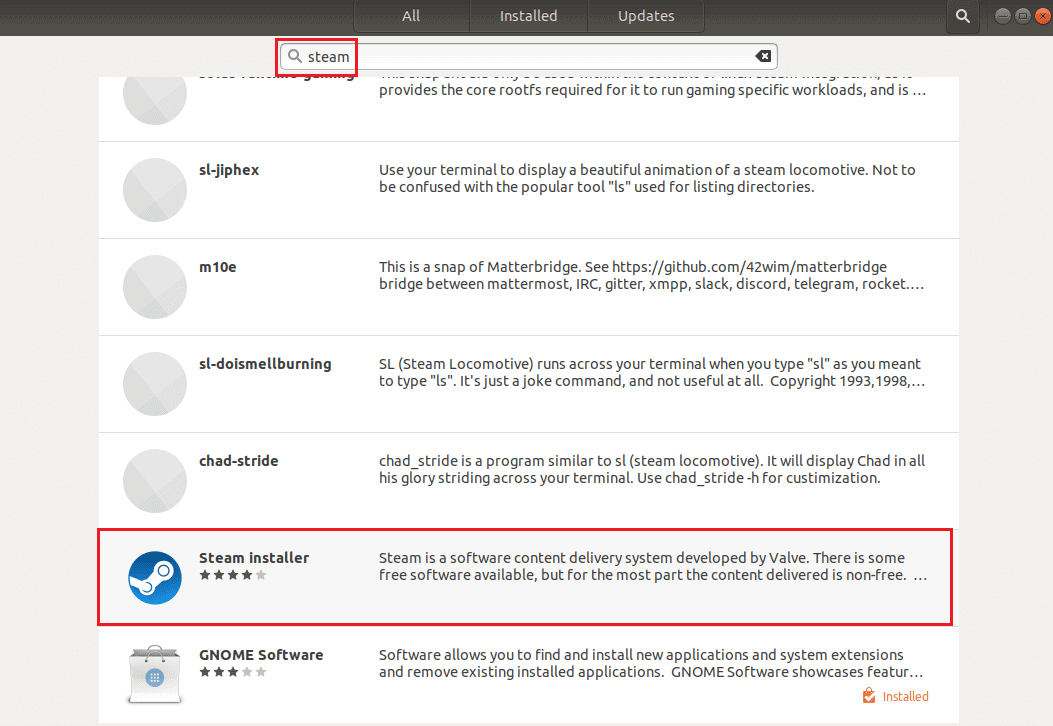Click the Steam installer blue logo icon
1053x726 pixels.
point(155,577)
